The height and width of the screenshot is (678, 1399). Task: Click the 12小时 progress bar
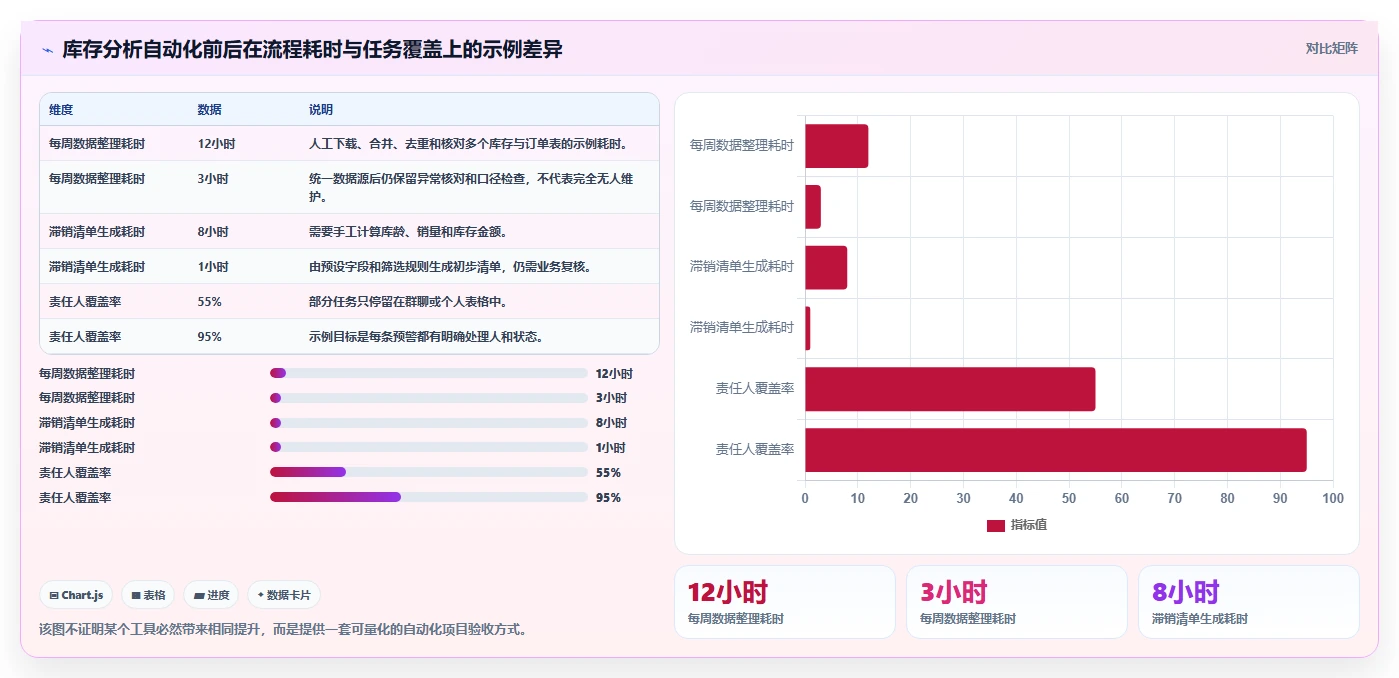428,373
